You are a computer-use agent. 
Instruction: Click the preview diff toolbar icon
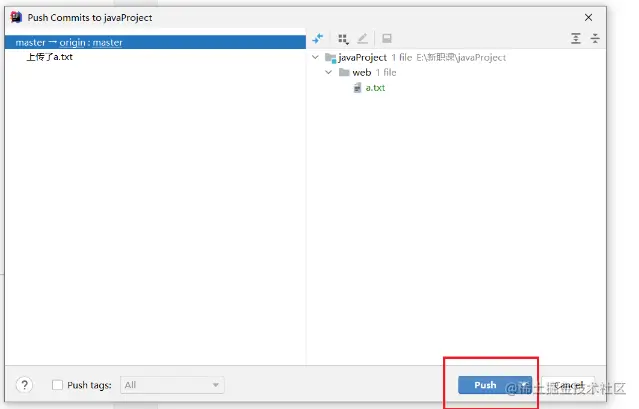coord(387,38)
